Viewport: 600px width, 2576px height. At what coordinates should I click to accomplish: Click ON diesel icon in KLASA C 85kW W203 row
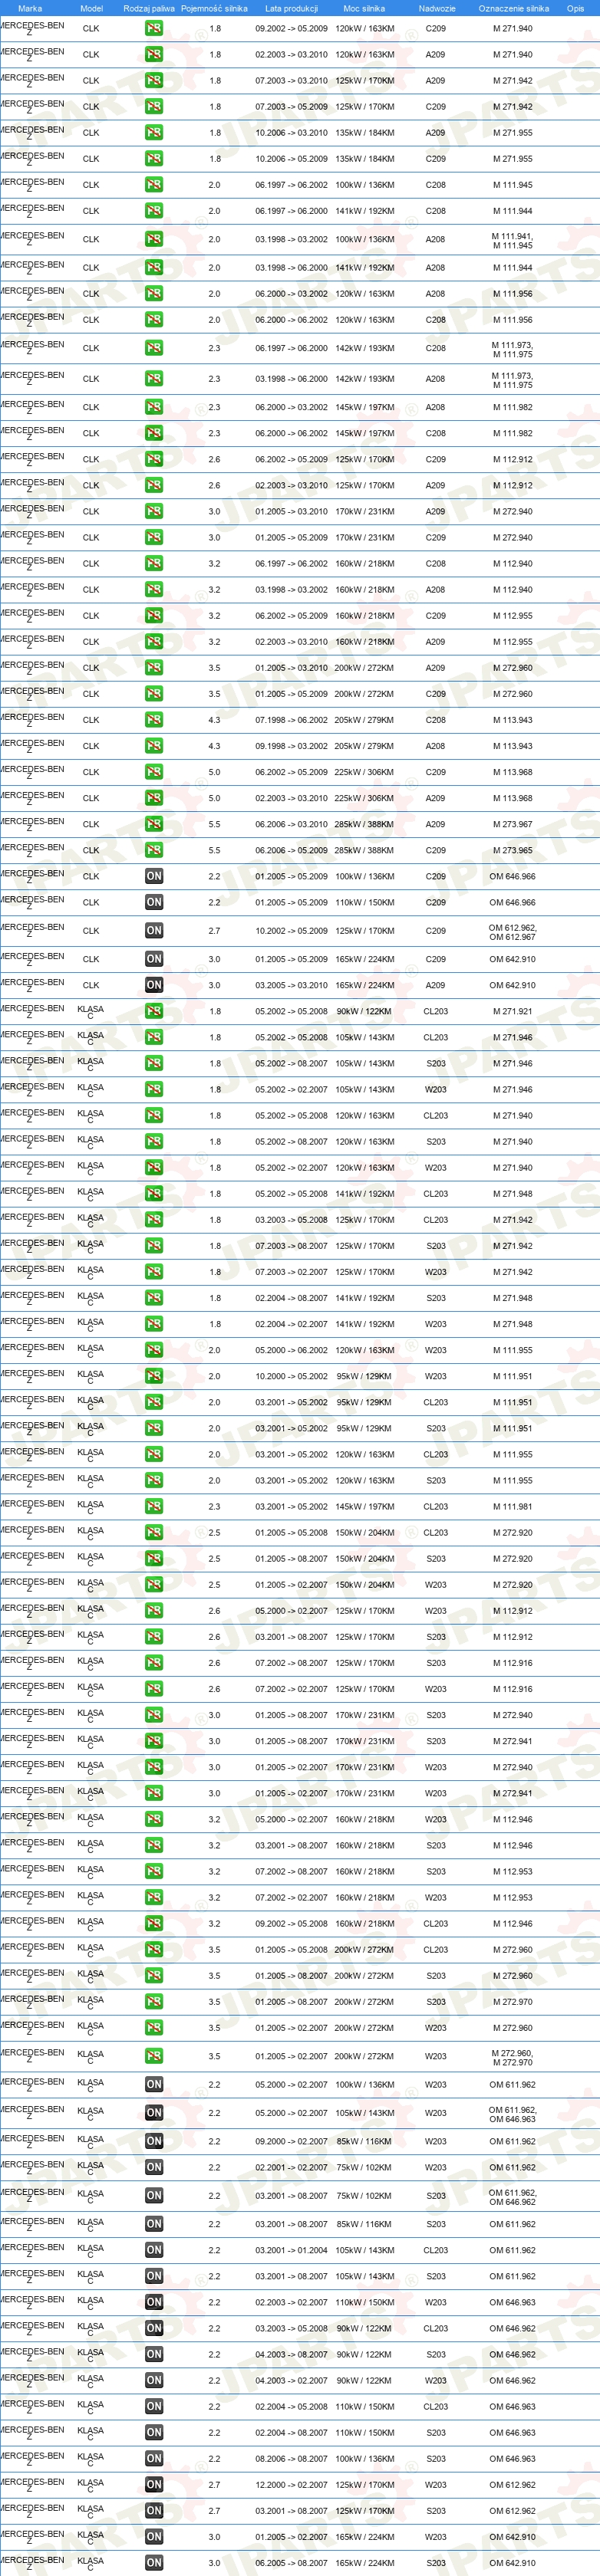pos(153,2141)
